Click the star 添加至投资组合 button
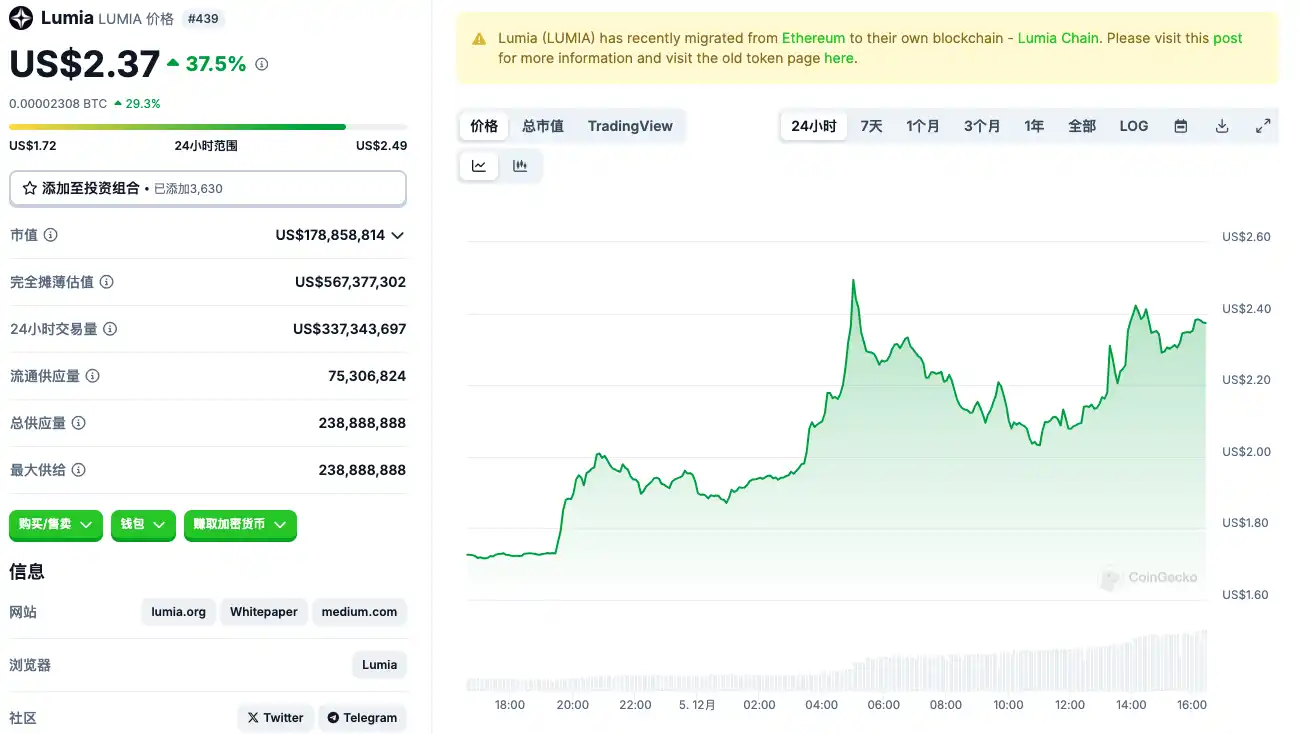The image size is (1300, 734). pyautogui.click(x=207, y=188)
